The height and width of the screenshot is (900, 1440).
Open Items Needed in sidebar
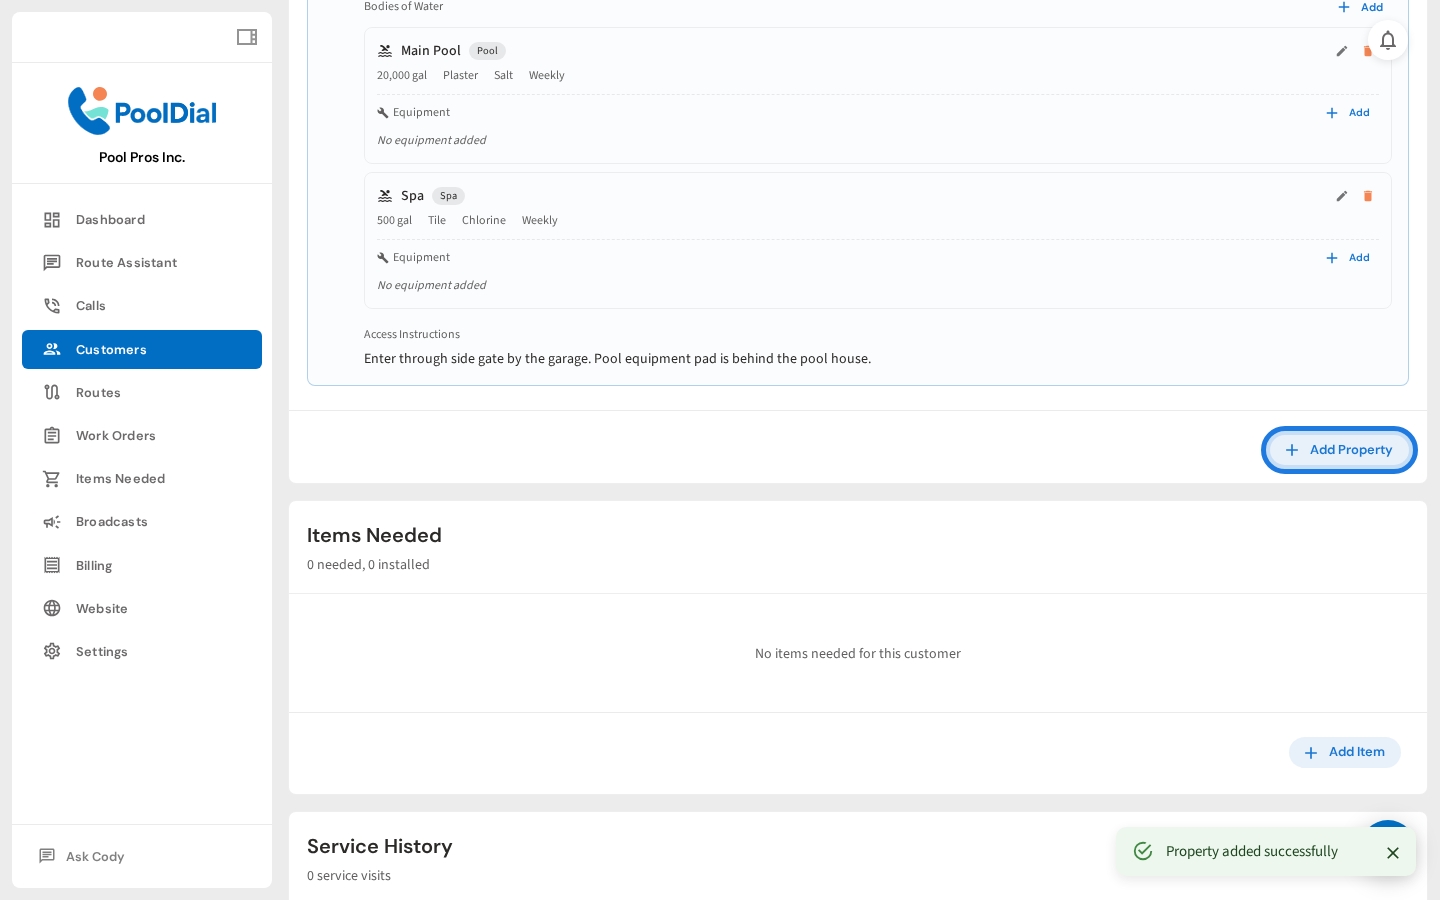pos(120,479)
